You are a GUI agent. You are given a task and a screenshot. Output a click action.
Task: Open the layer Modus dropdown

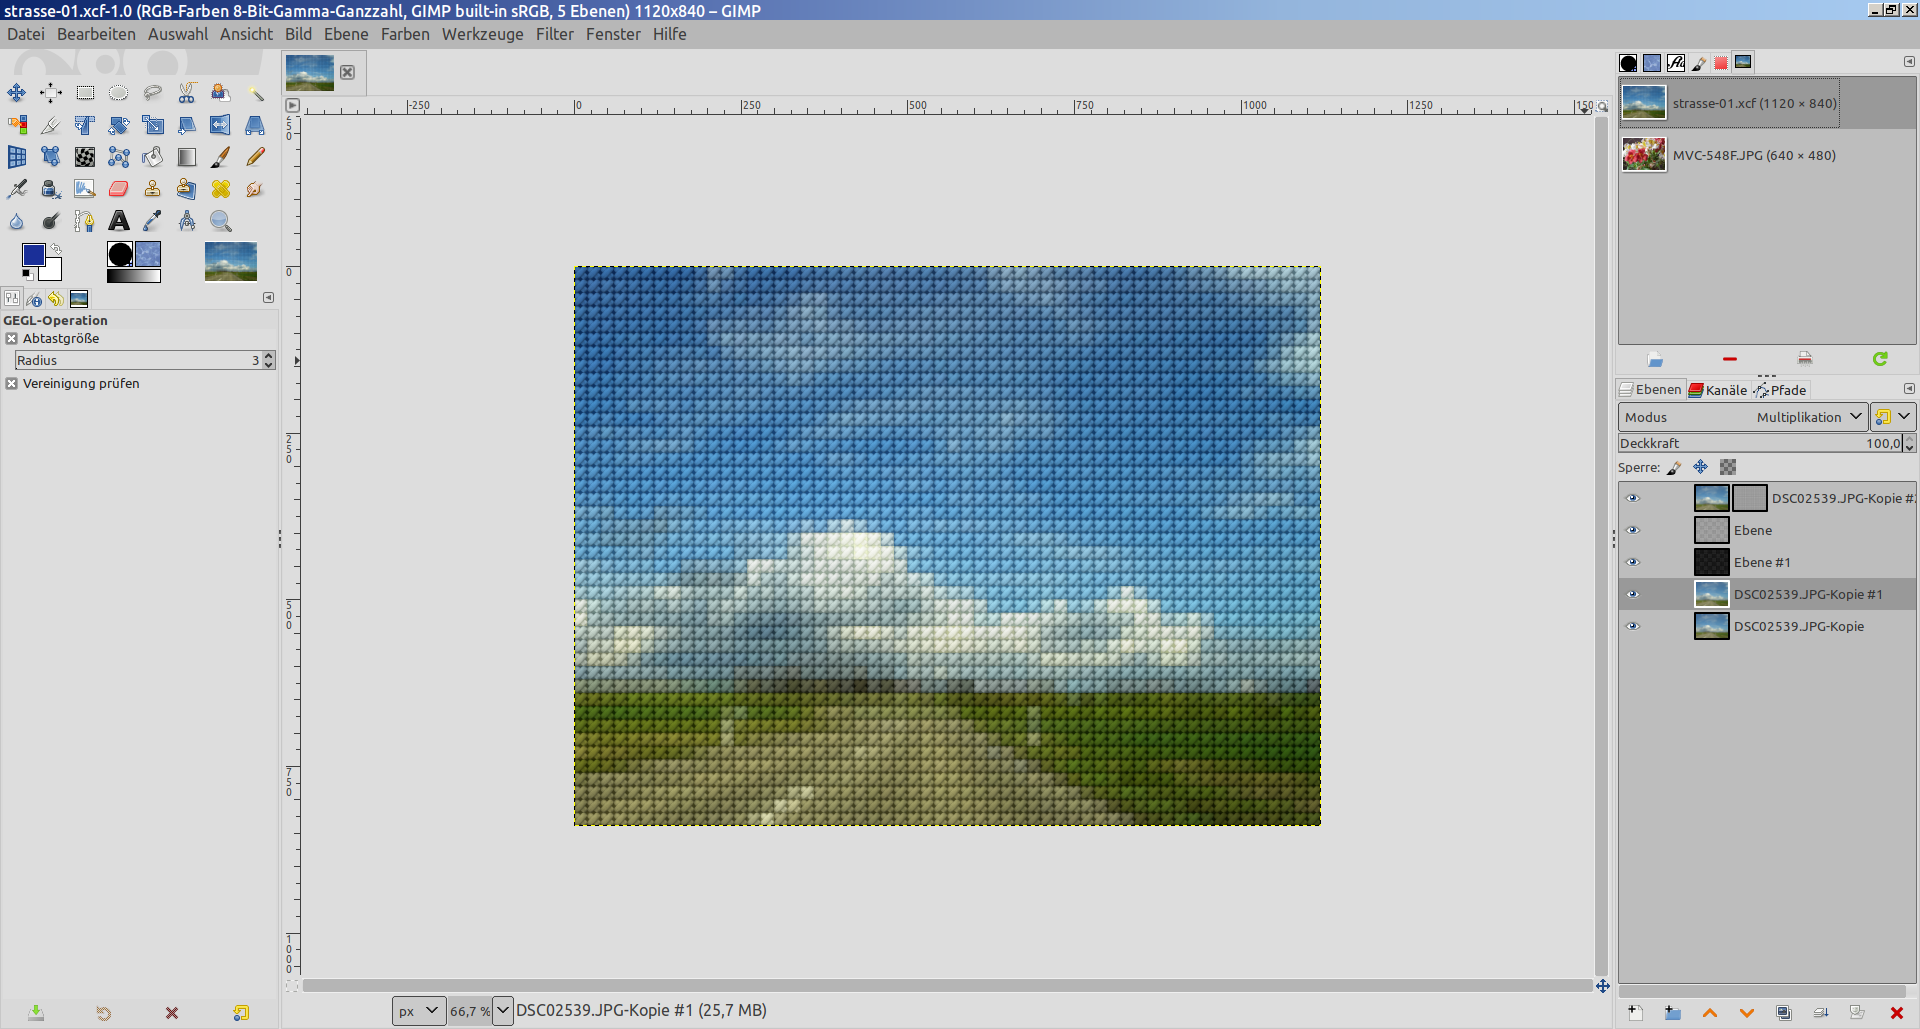[1743, 417]
